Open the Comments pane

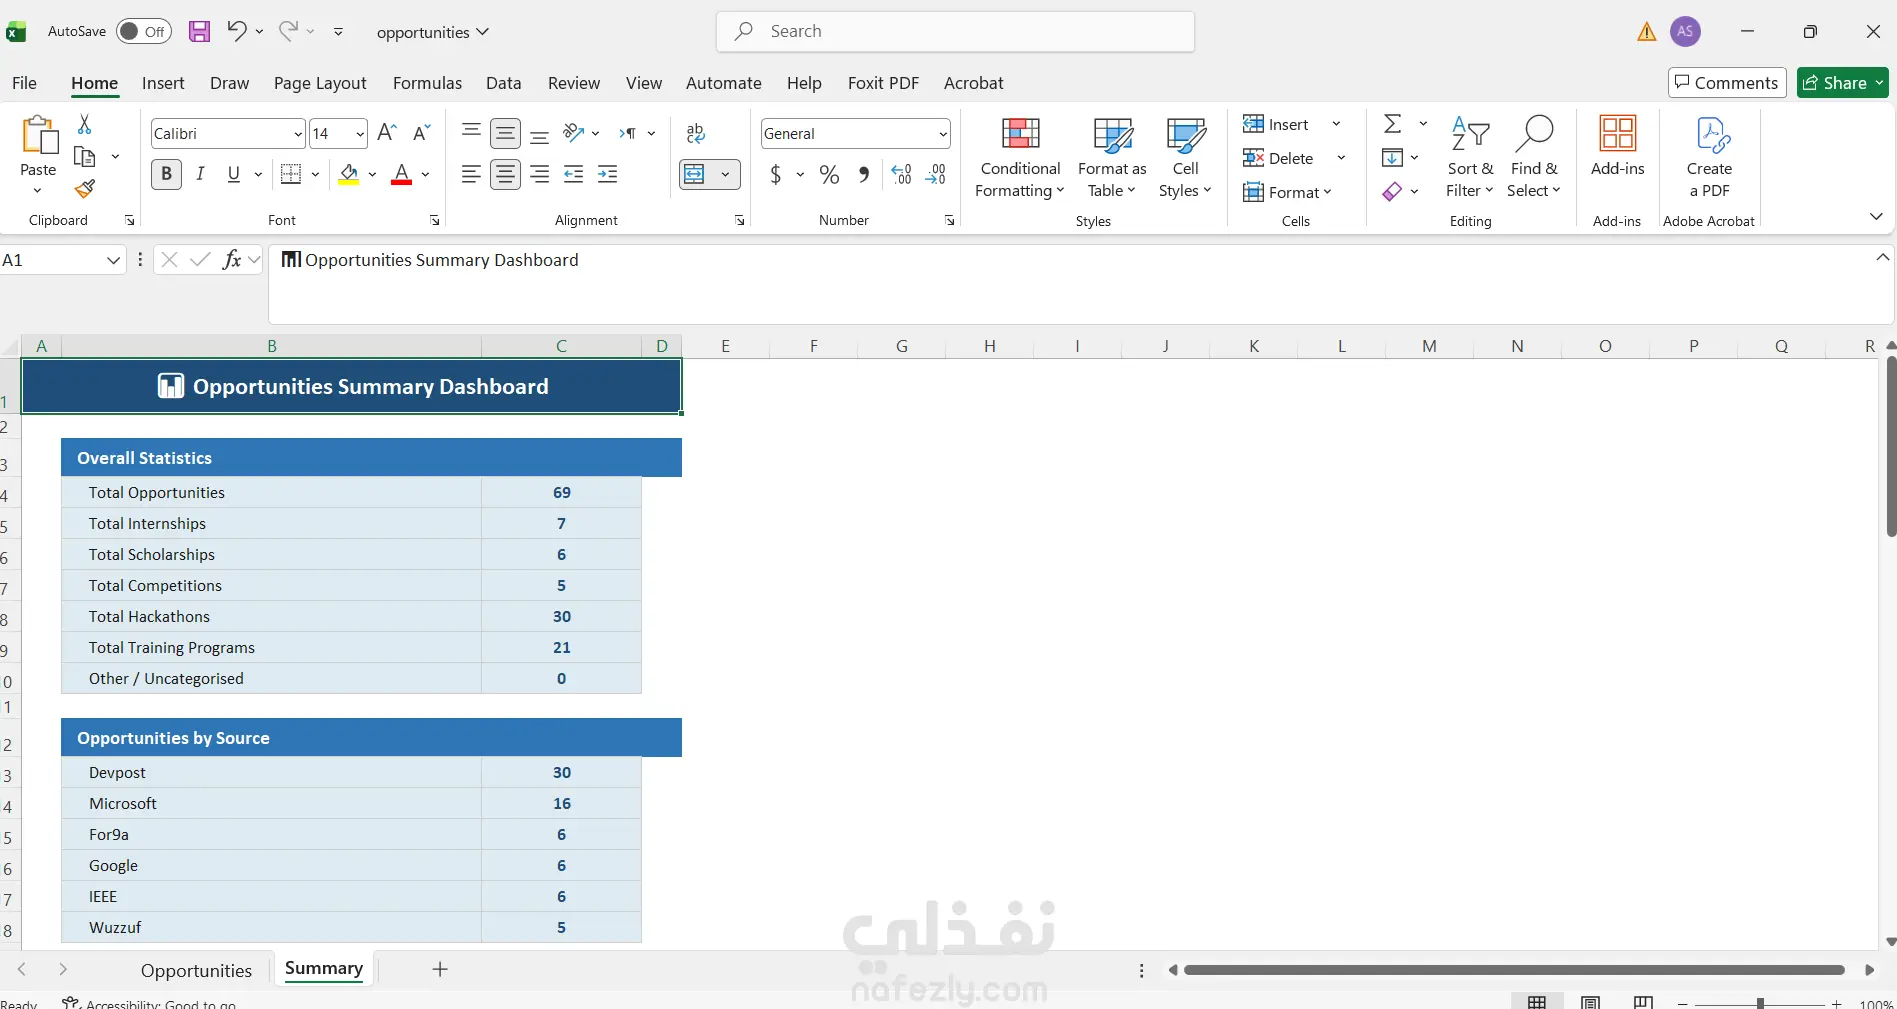(1727, 83)
